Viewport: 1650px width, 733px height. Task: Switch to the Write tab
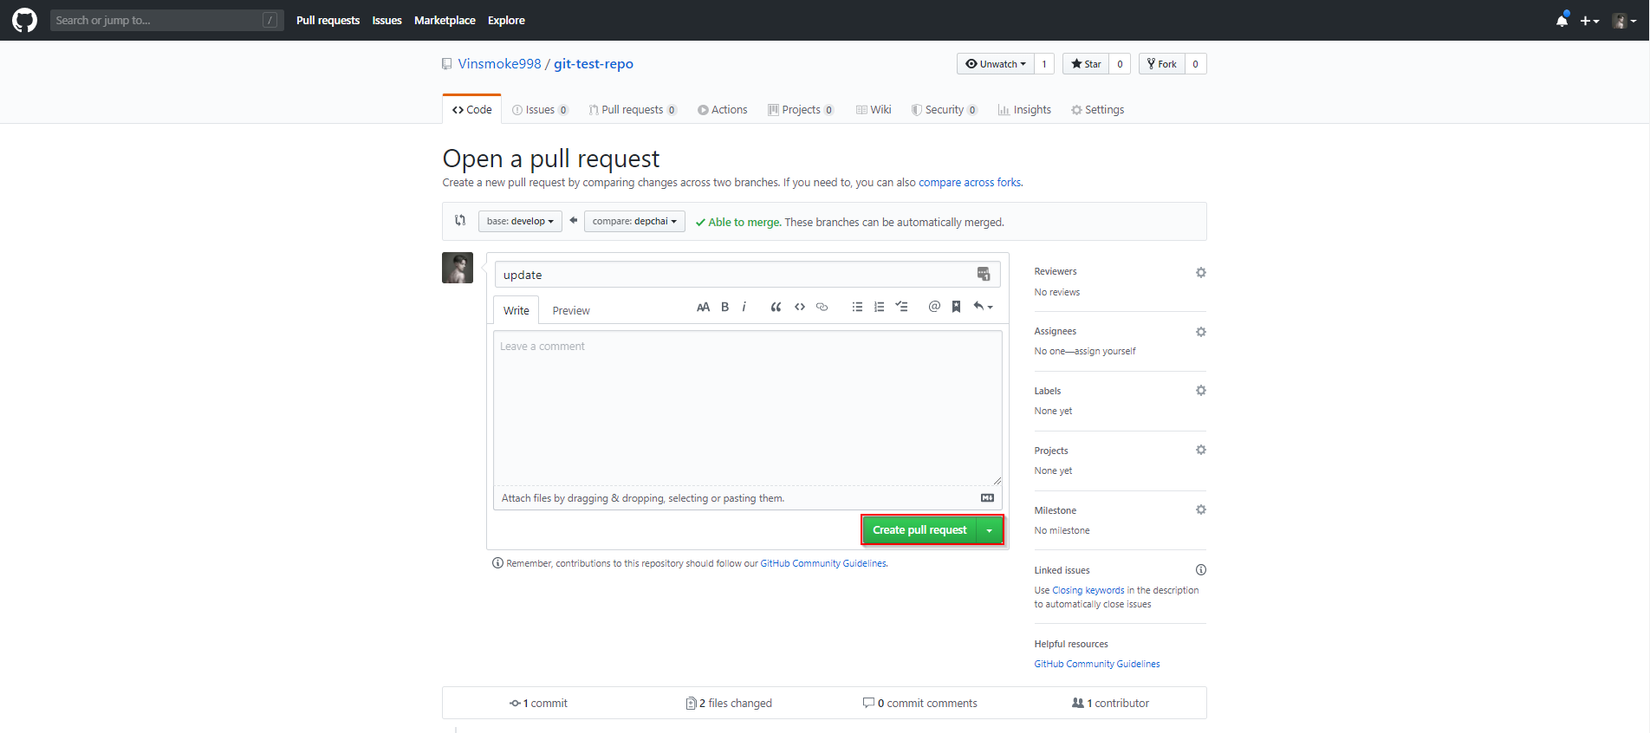[516, 310]
